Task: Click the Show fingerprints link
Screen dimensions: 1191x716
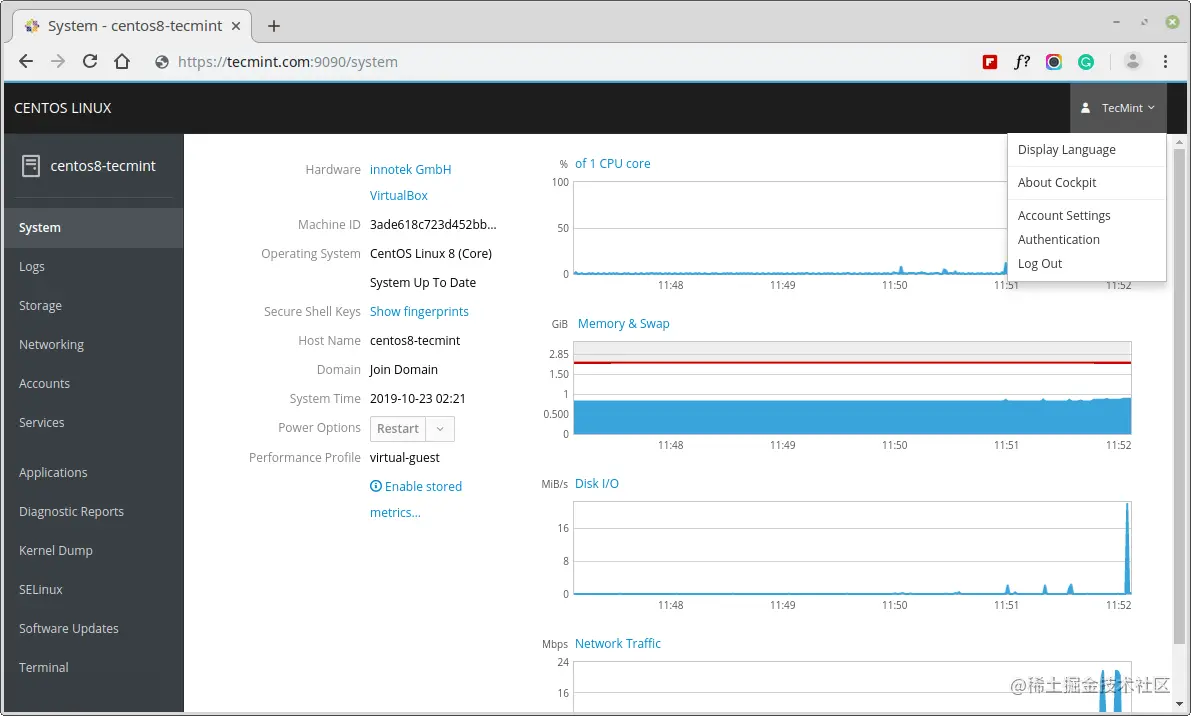Action: tap(419, 311)
